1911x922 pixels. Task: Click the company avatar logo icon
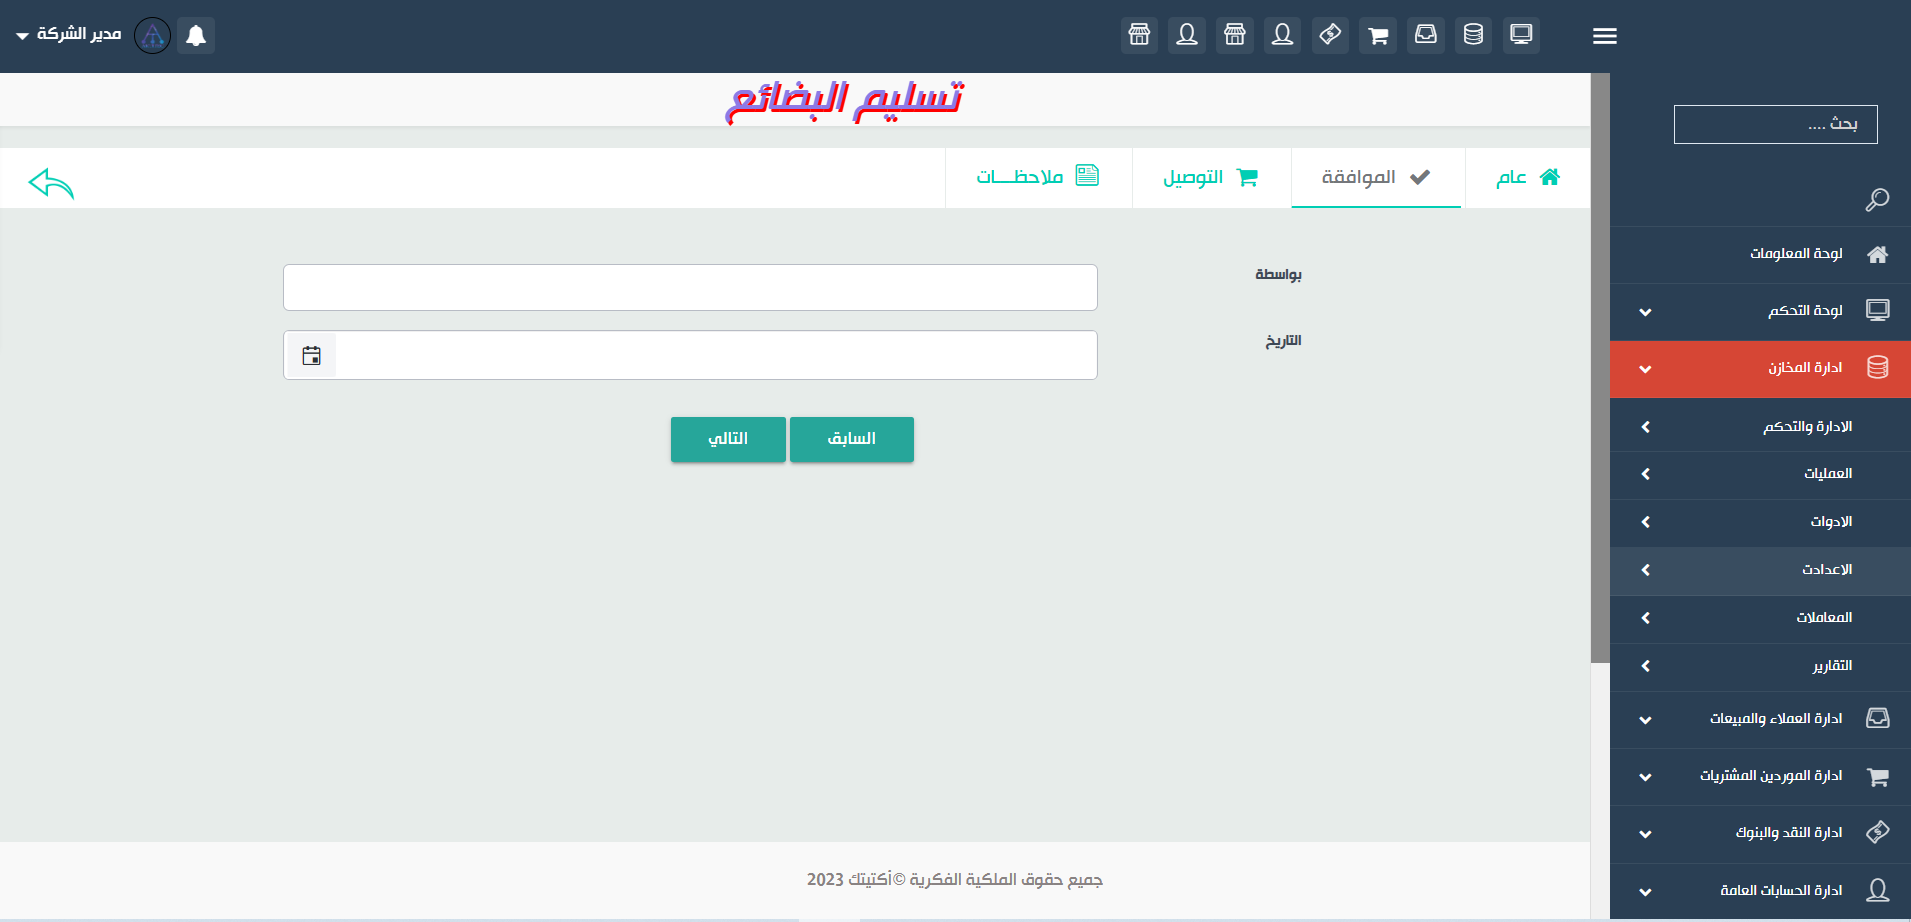click(152, 36)
